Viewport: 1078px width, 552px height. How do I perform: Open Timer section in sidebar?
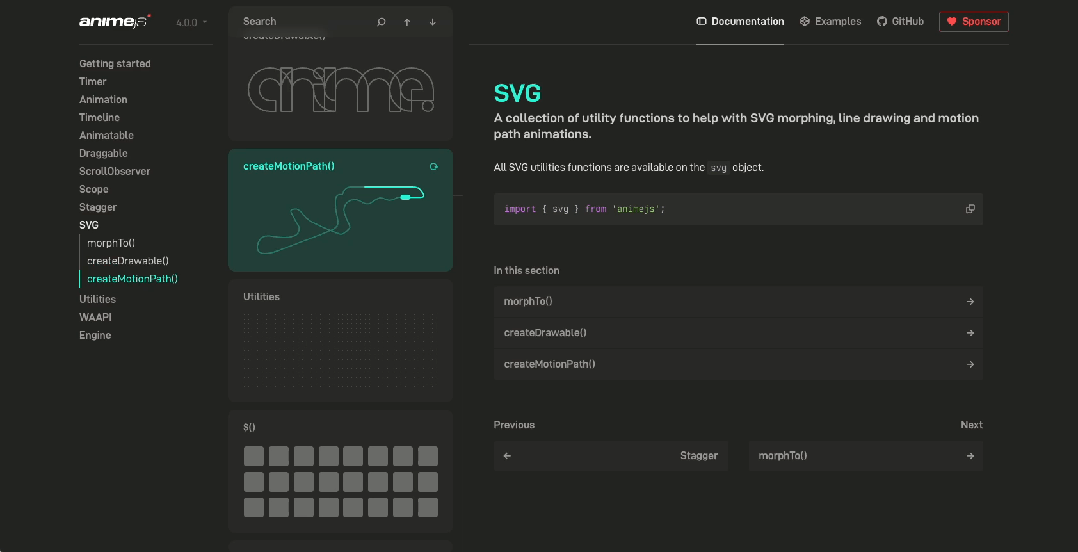[93, 81]
